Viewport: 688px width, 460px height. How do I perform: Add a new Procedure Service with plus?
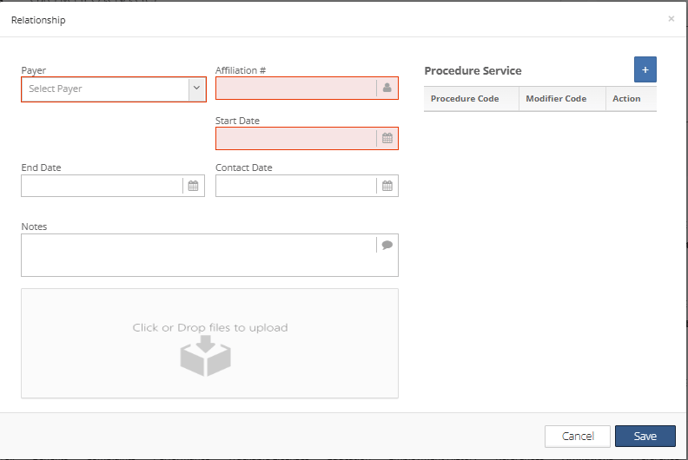click(x=645, y=70)
